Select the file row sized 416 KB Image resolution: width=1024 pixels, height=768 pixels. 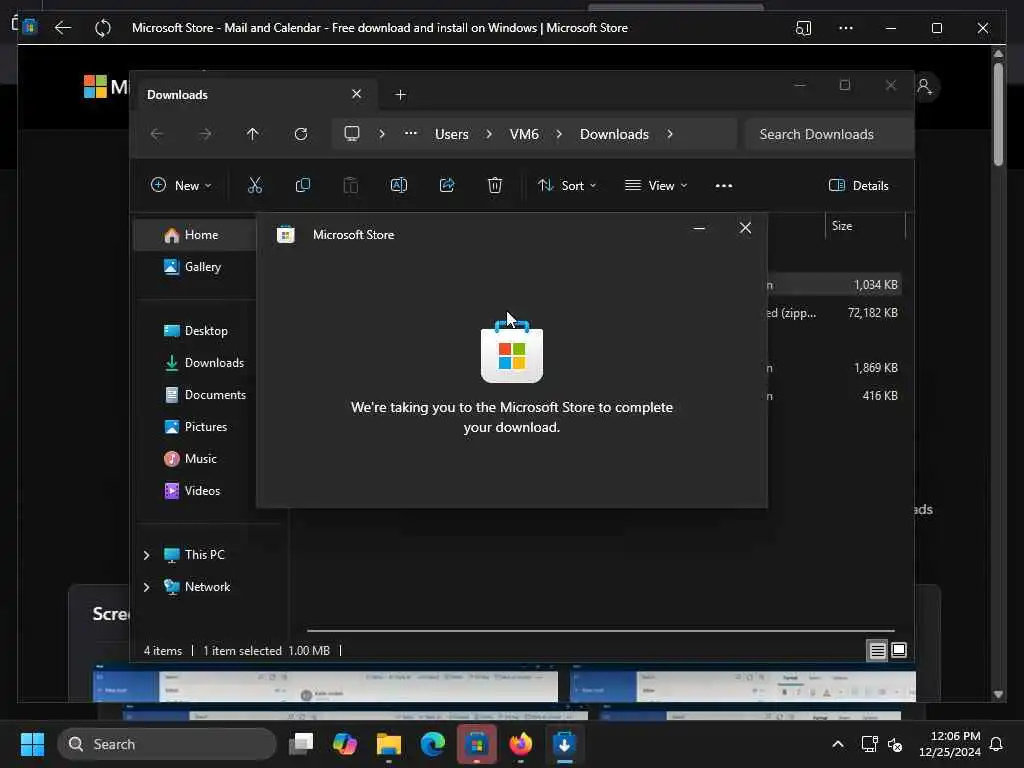tap(835, 396)
